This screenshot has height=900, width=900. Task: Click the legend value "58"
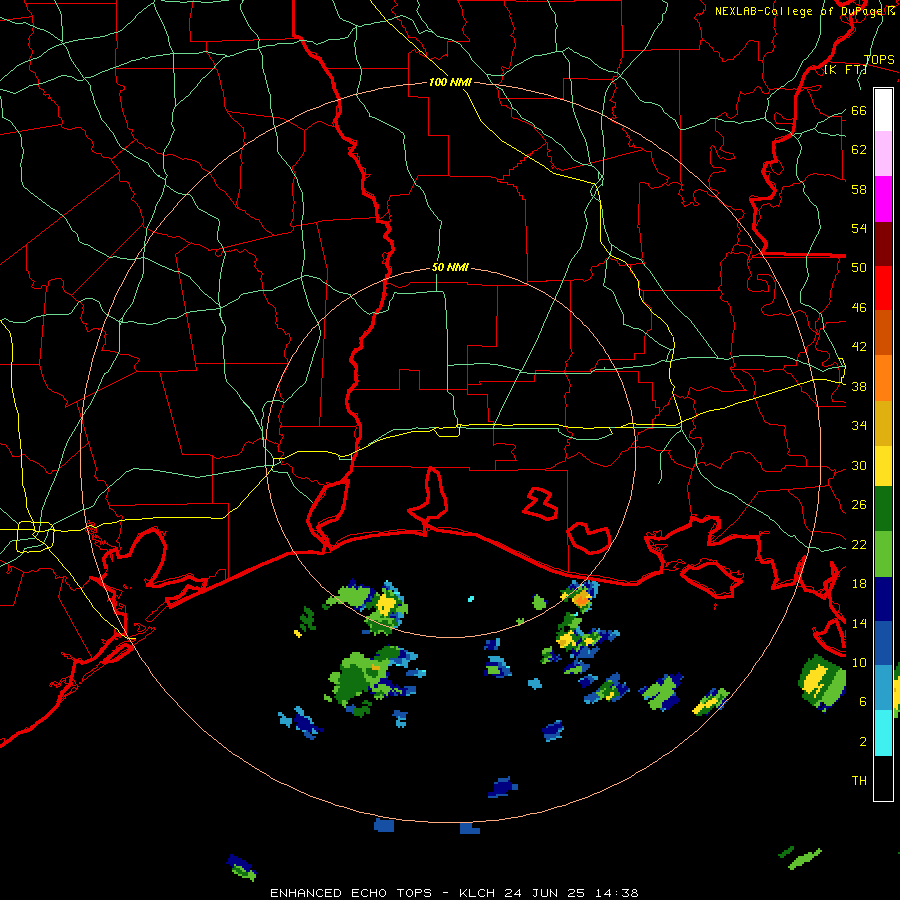tap(859, 189)
